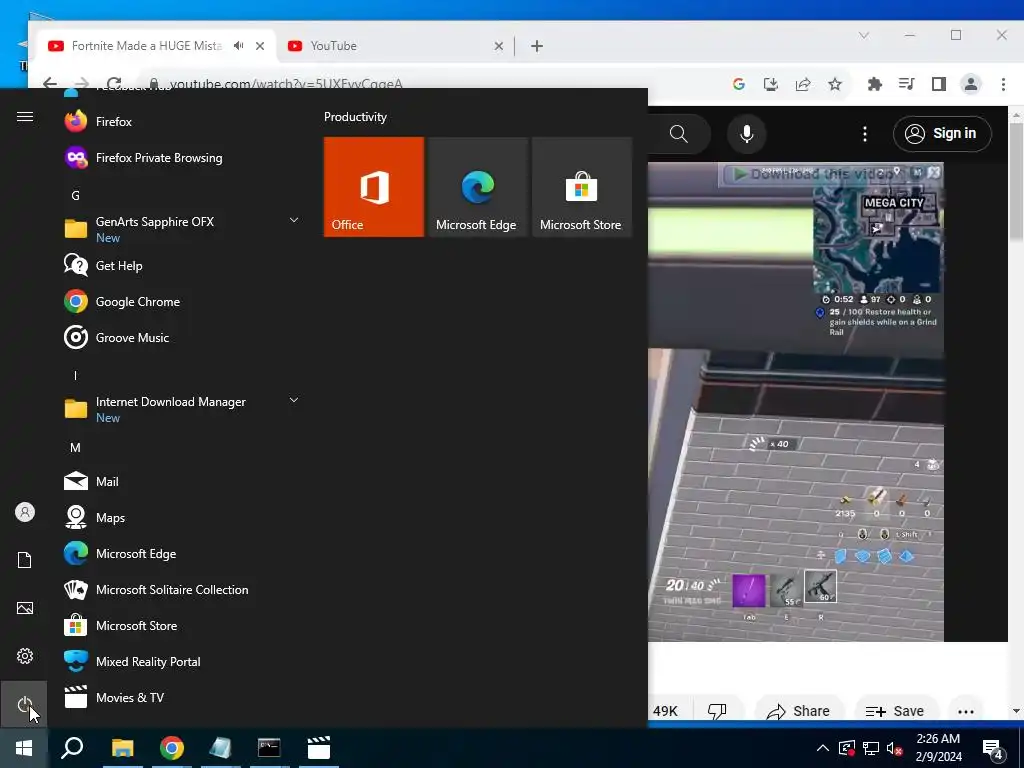1024x768 pixels.
Task: Jump to letter M section header
Action: (x=75, y=447)
